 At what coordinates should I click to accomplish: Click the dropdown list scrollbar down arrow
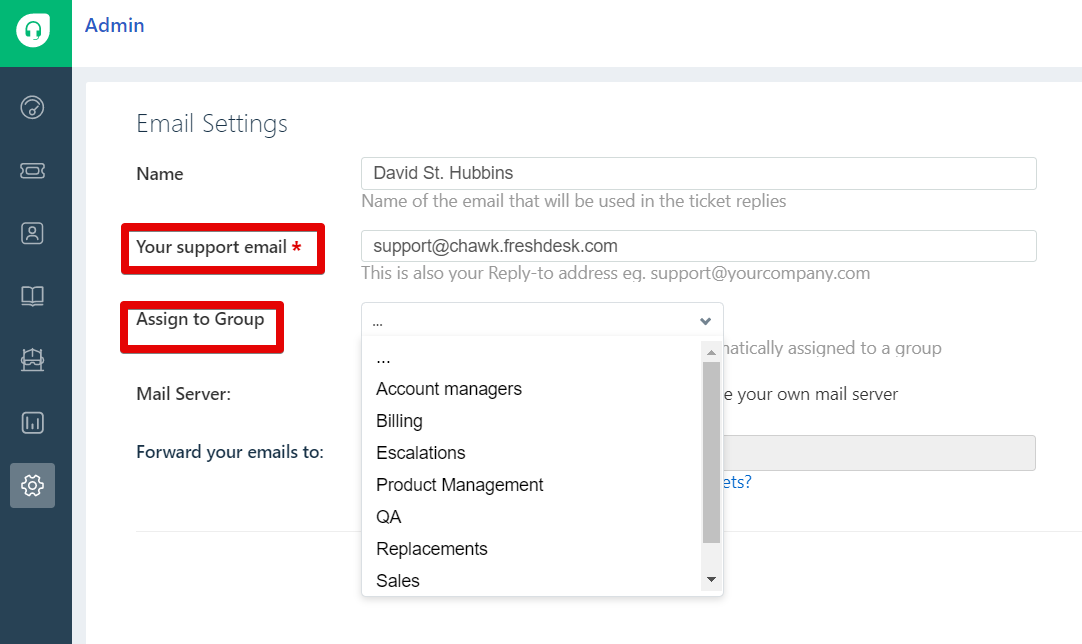711,580
